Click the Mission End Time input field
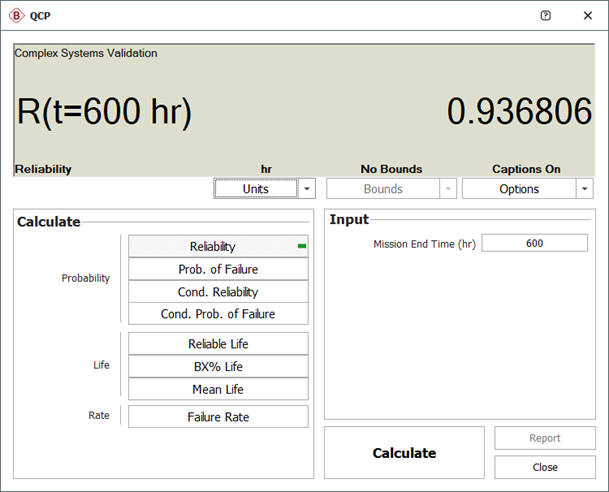This screenshot has width=609, height=492. tap(534, 243)
